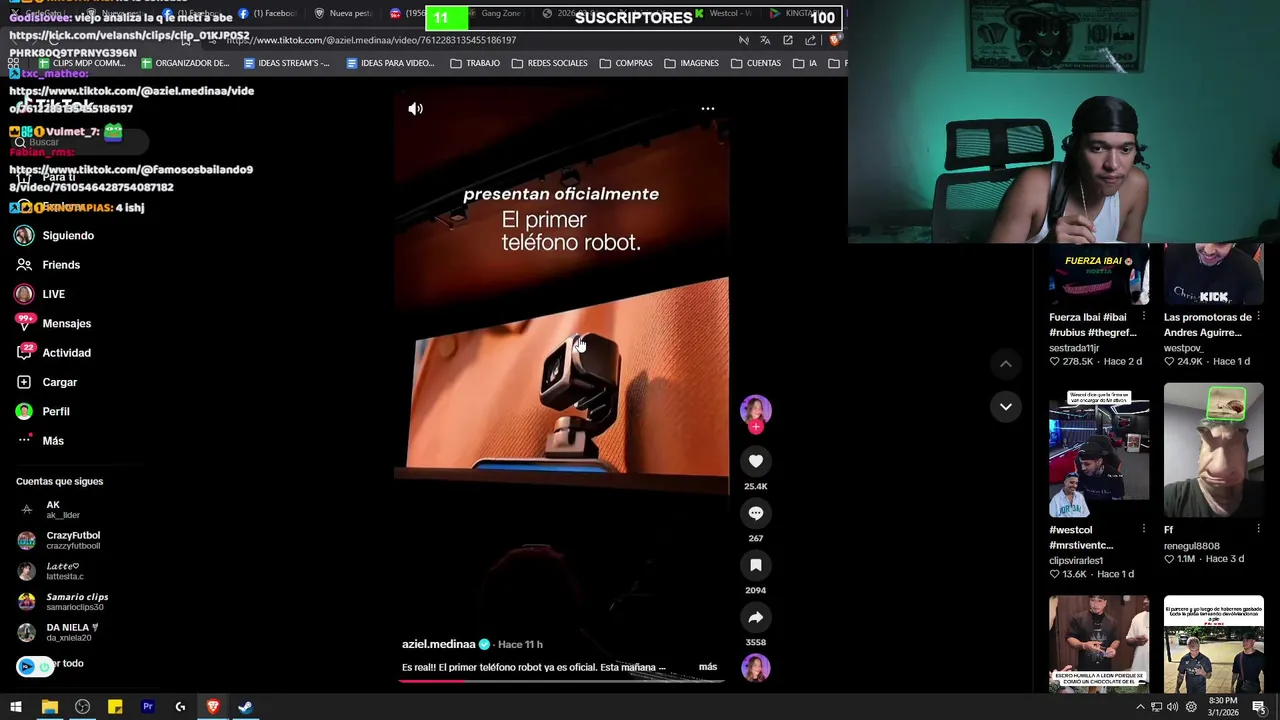Screen dimensions: 1280x720
Task: Open the aziel.medinaa creator profile link
Action: [439, 645]
